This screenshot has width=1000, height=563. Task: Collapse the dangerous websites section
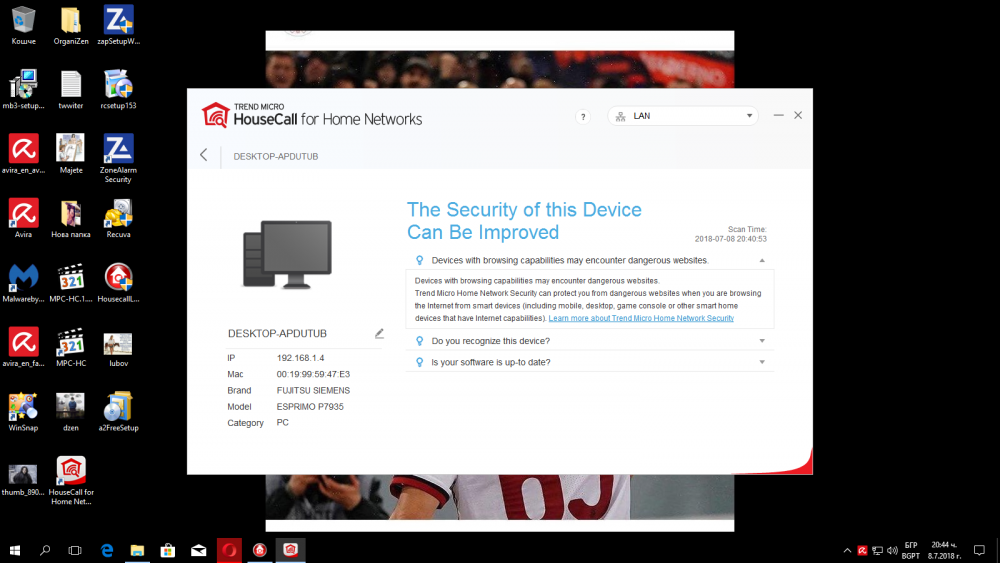(761, 260)
